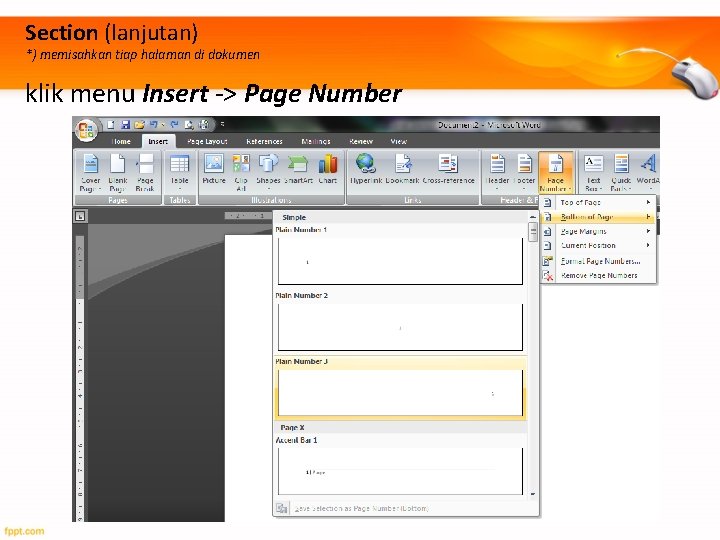Click the tab selector box beside ruler
Screen dimensions: 720x540
pyautogui.click(x=80, y=216)
